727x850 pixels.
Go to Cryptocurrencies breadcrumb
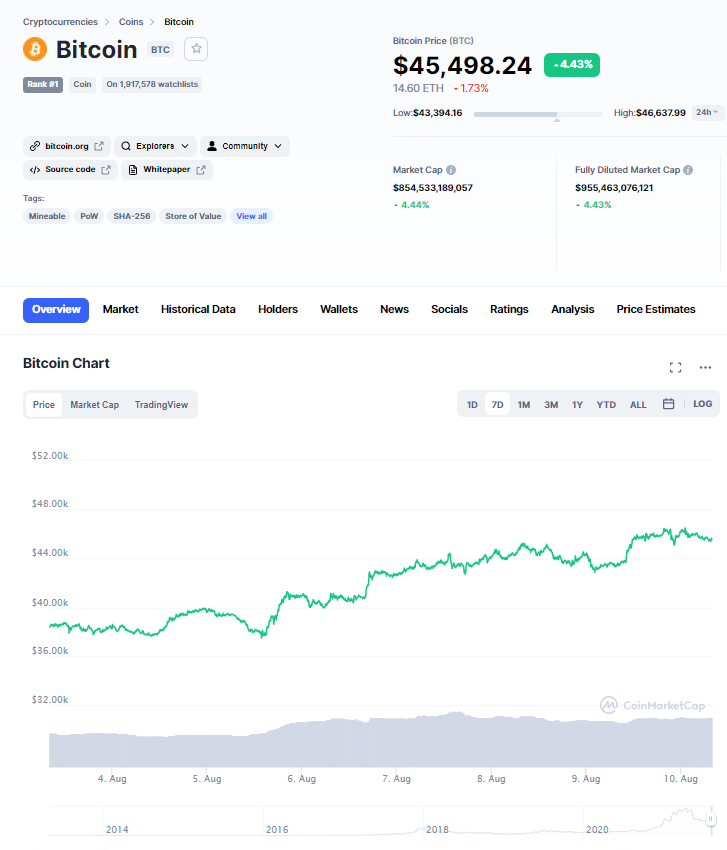click(60, 22)
